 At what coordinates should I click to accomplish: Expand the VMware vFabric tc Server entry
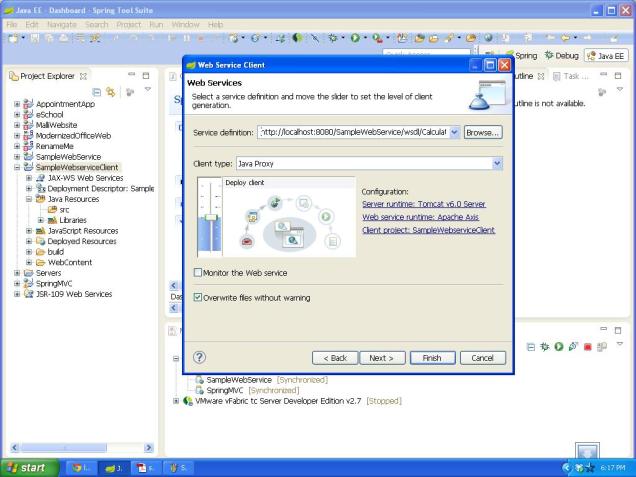tap(176, 401)
